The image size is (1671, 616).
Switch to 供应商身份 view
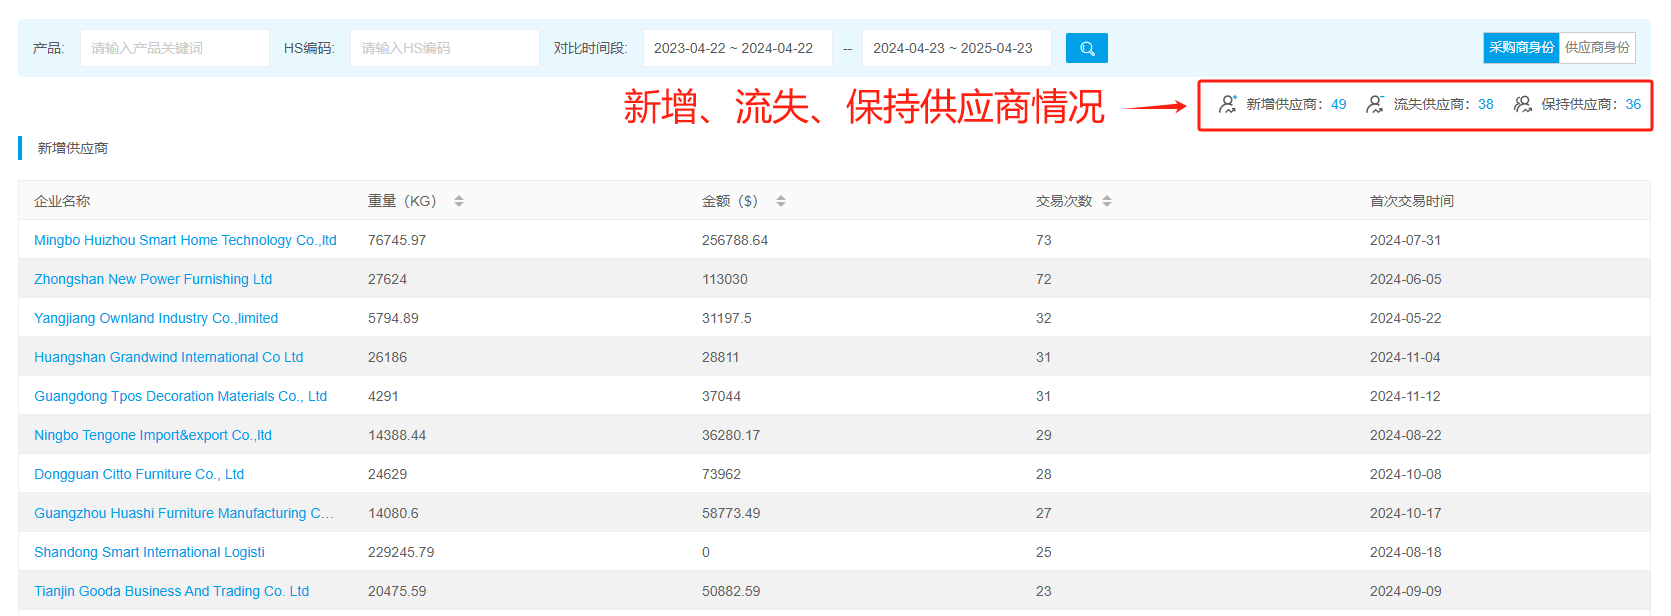coord(1597,48)
